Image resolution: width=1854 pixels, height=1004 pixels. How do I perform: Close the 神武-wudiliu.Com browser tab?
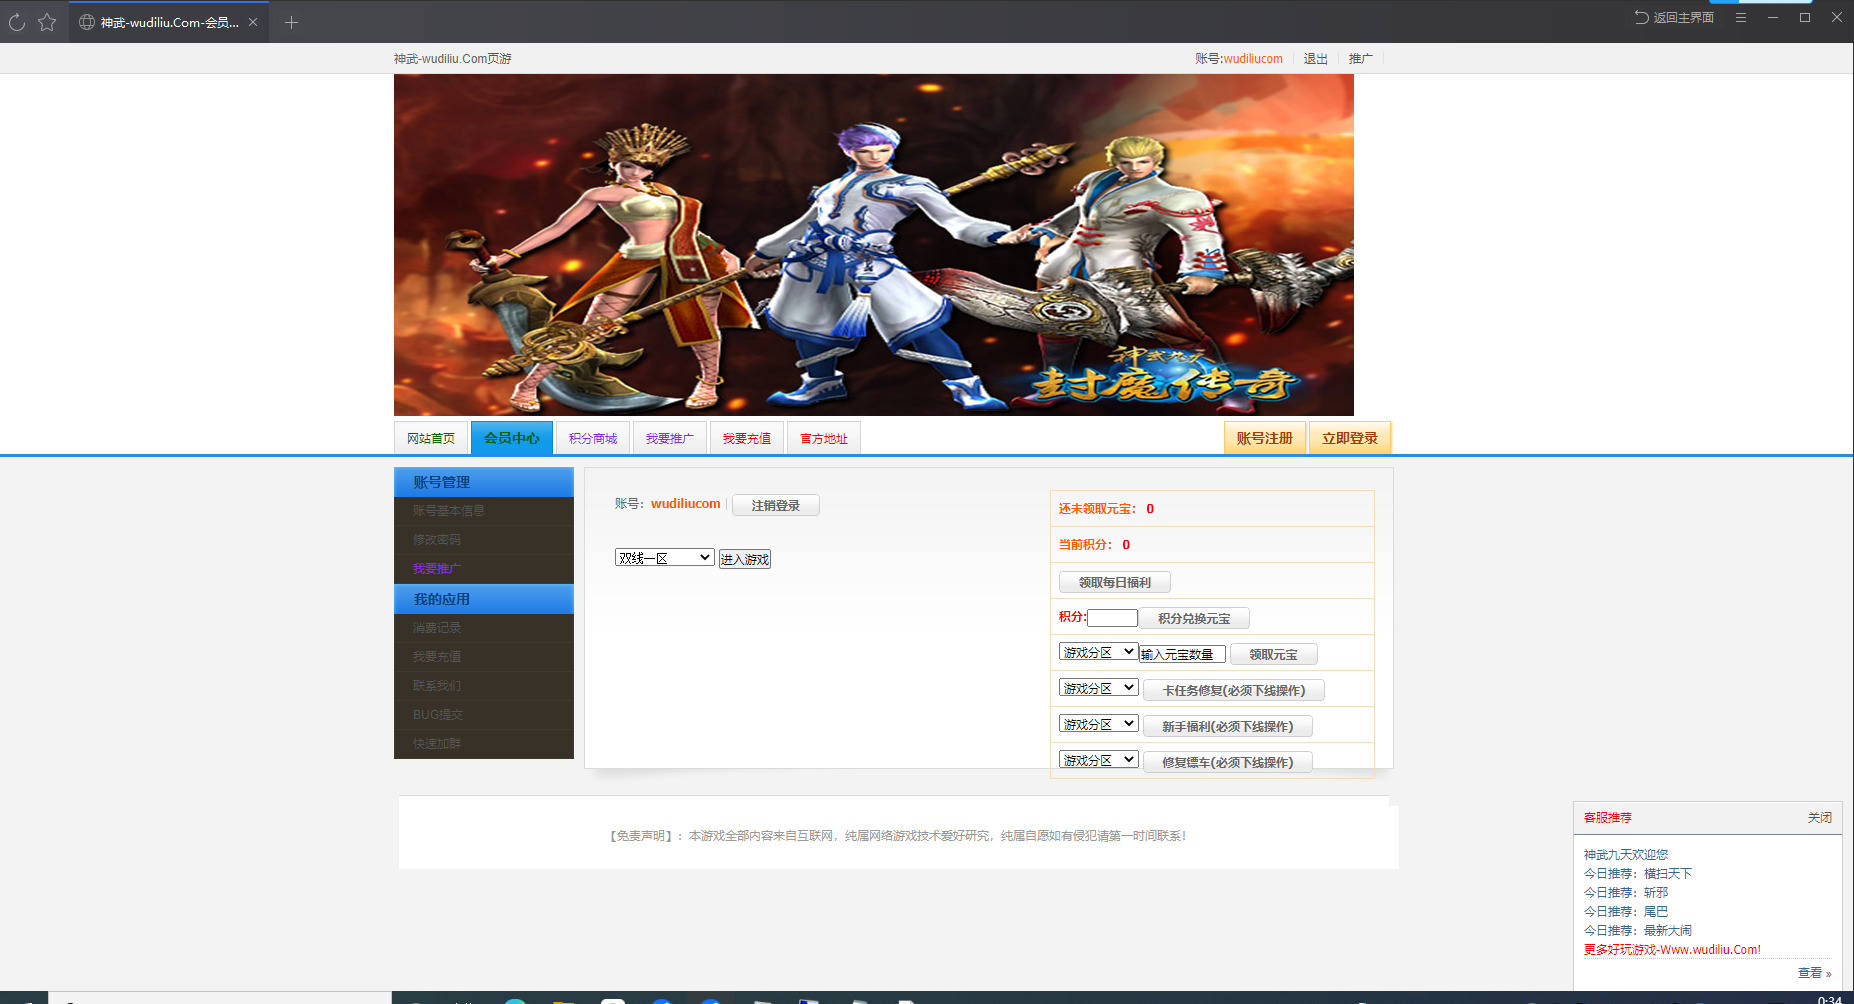coord(253,22)
